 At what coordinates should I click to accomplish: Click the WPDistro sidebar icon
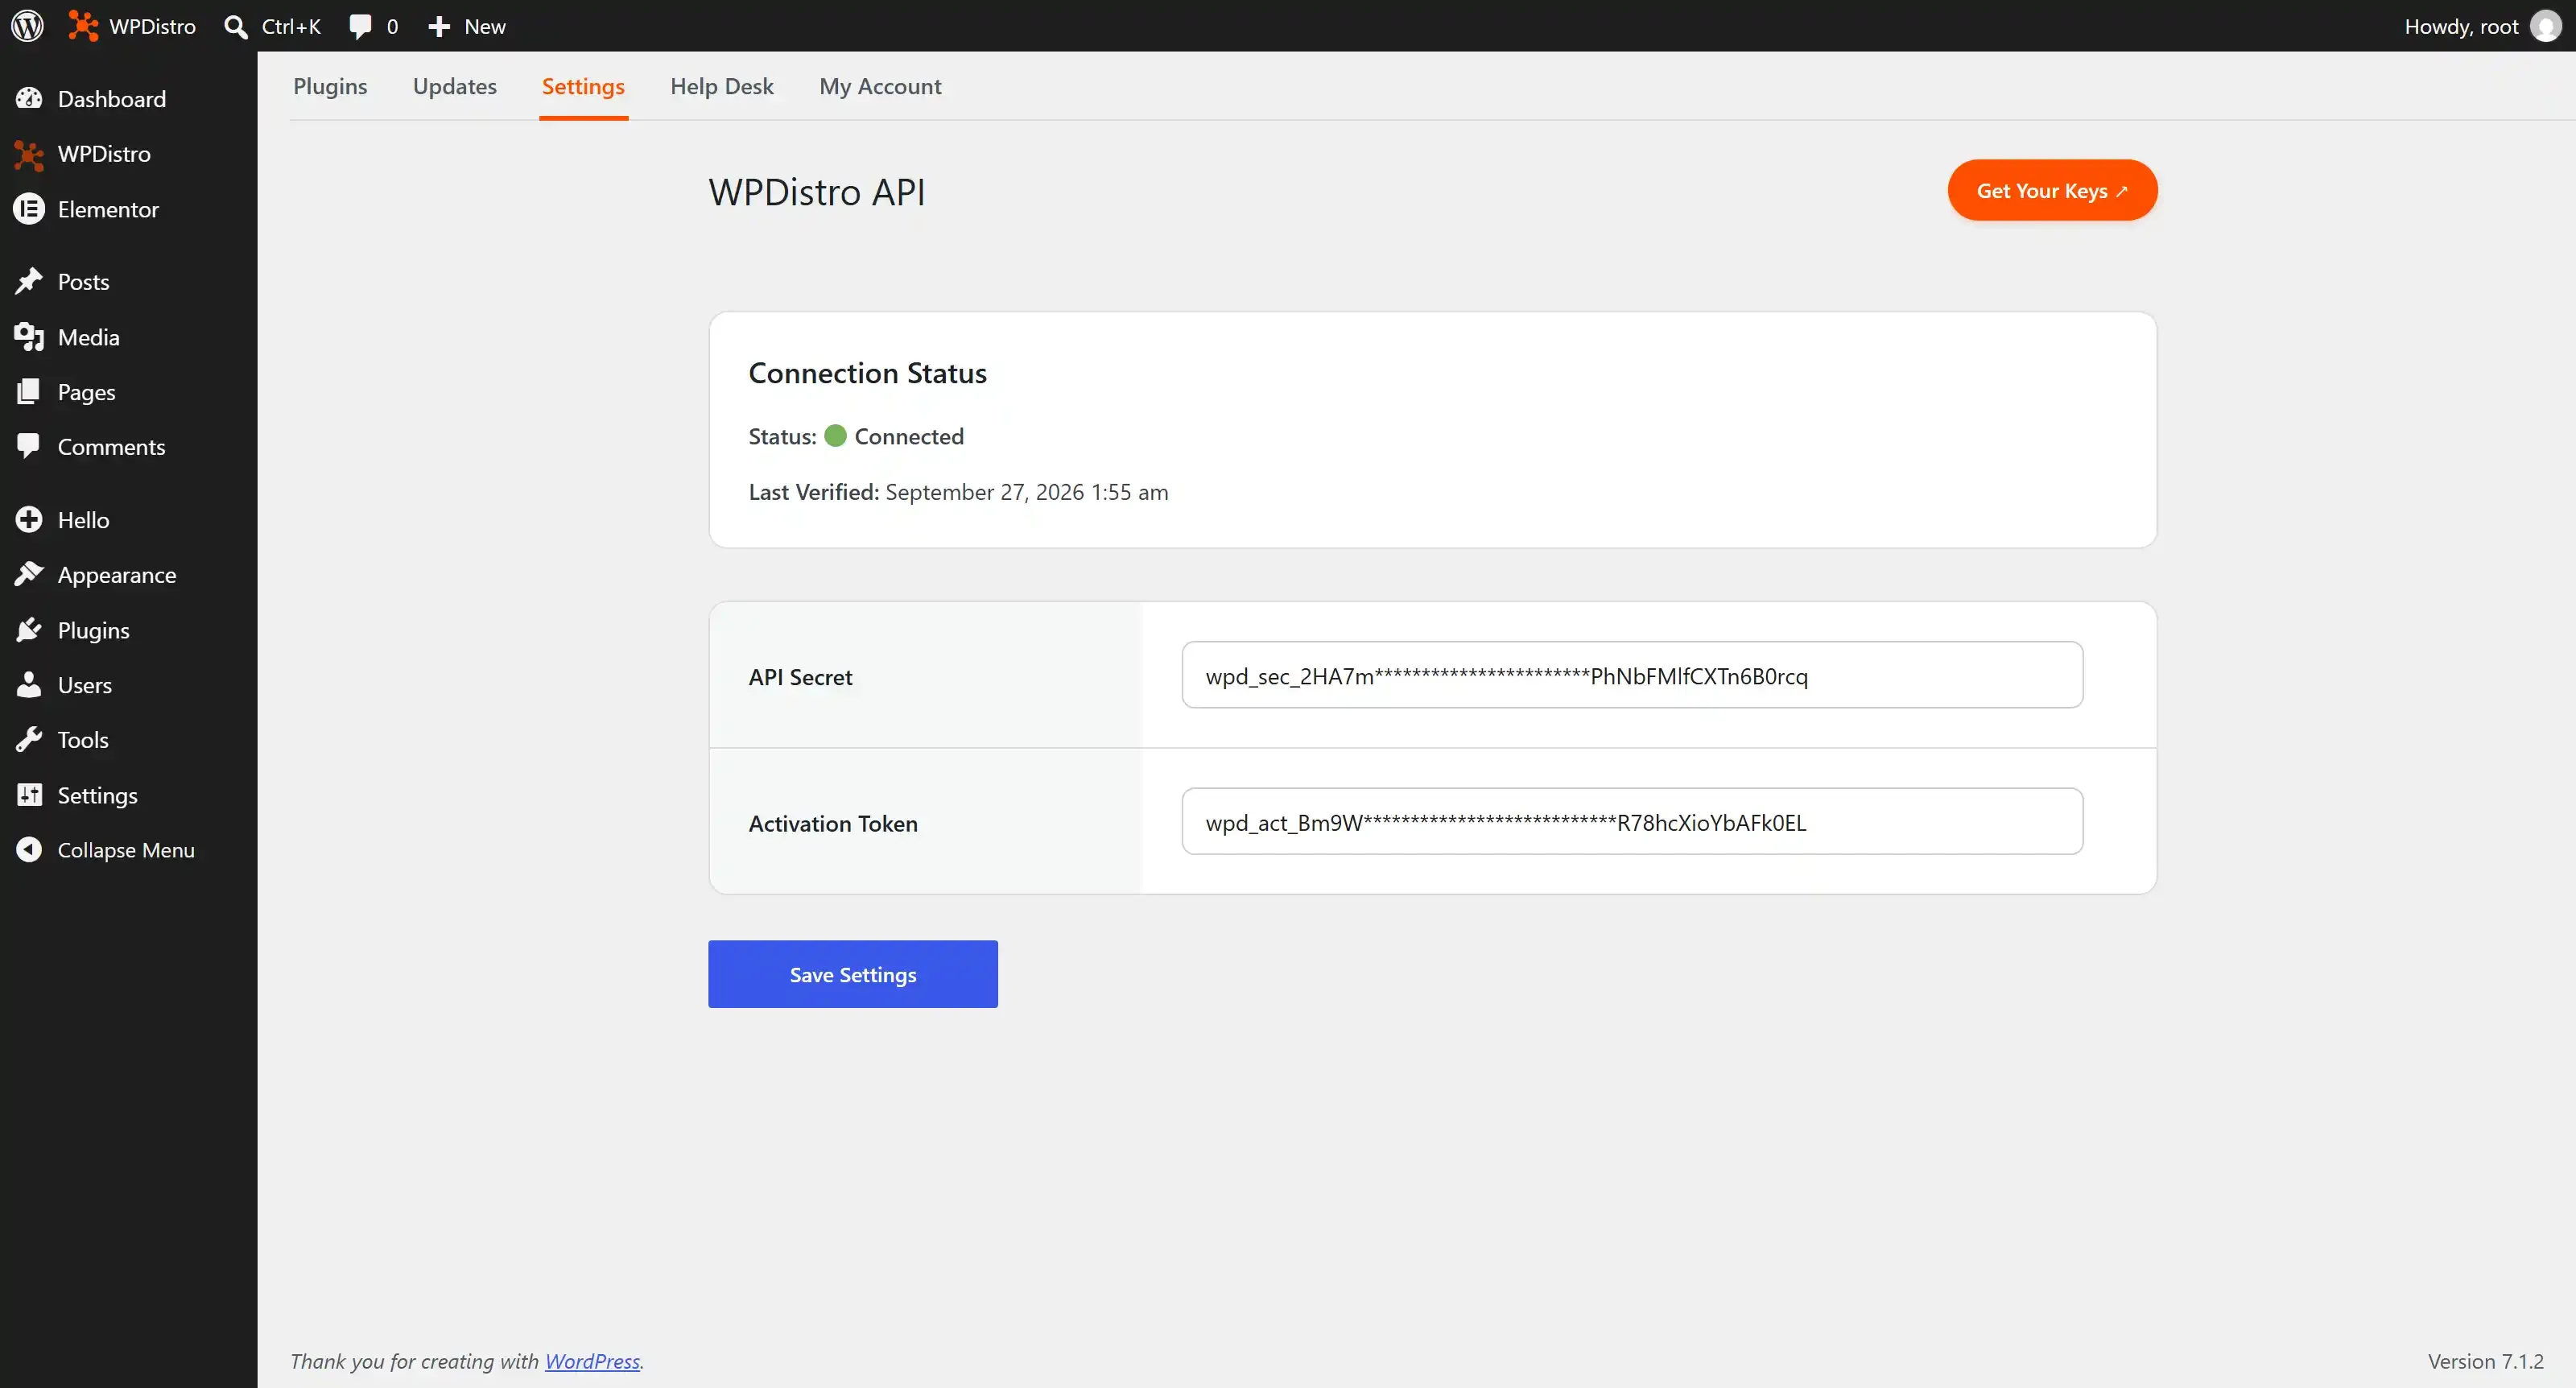click(x=29, y=154)
